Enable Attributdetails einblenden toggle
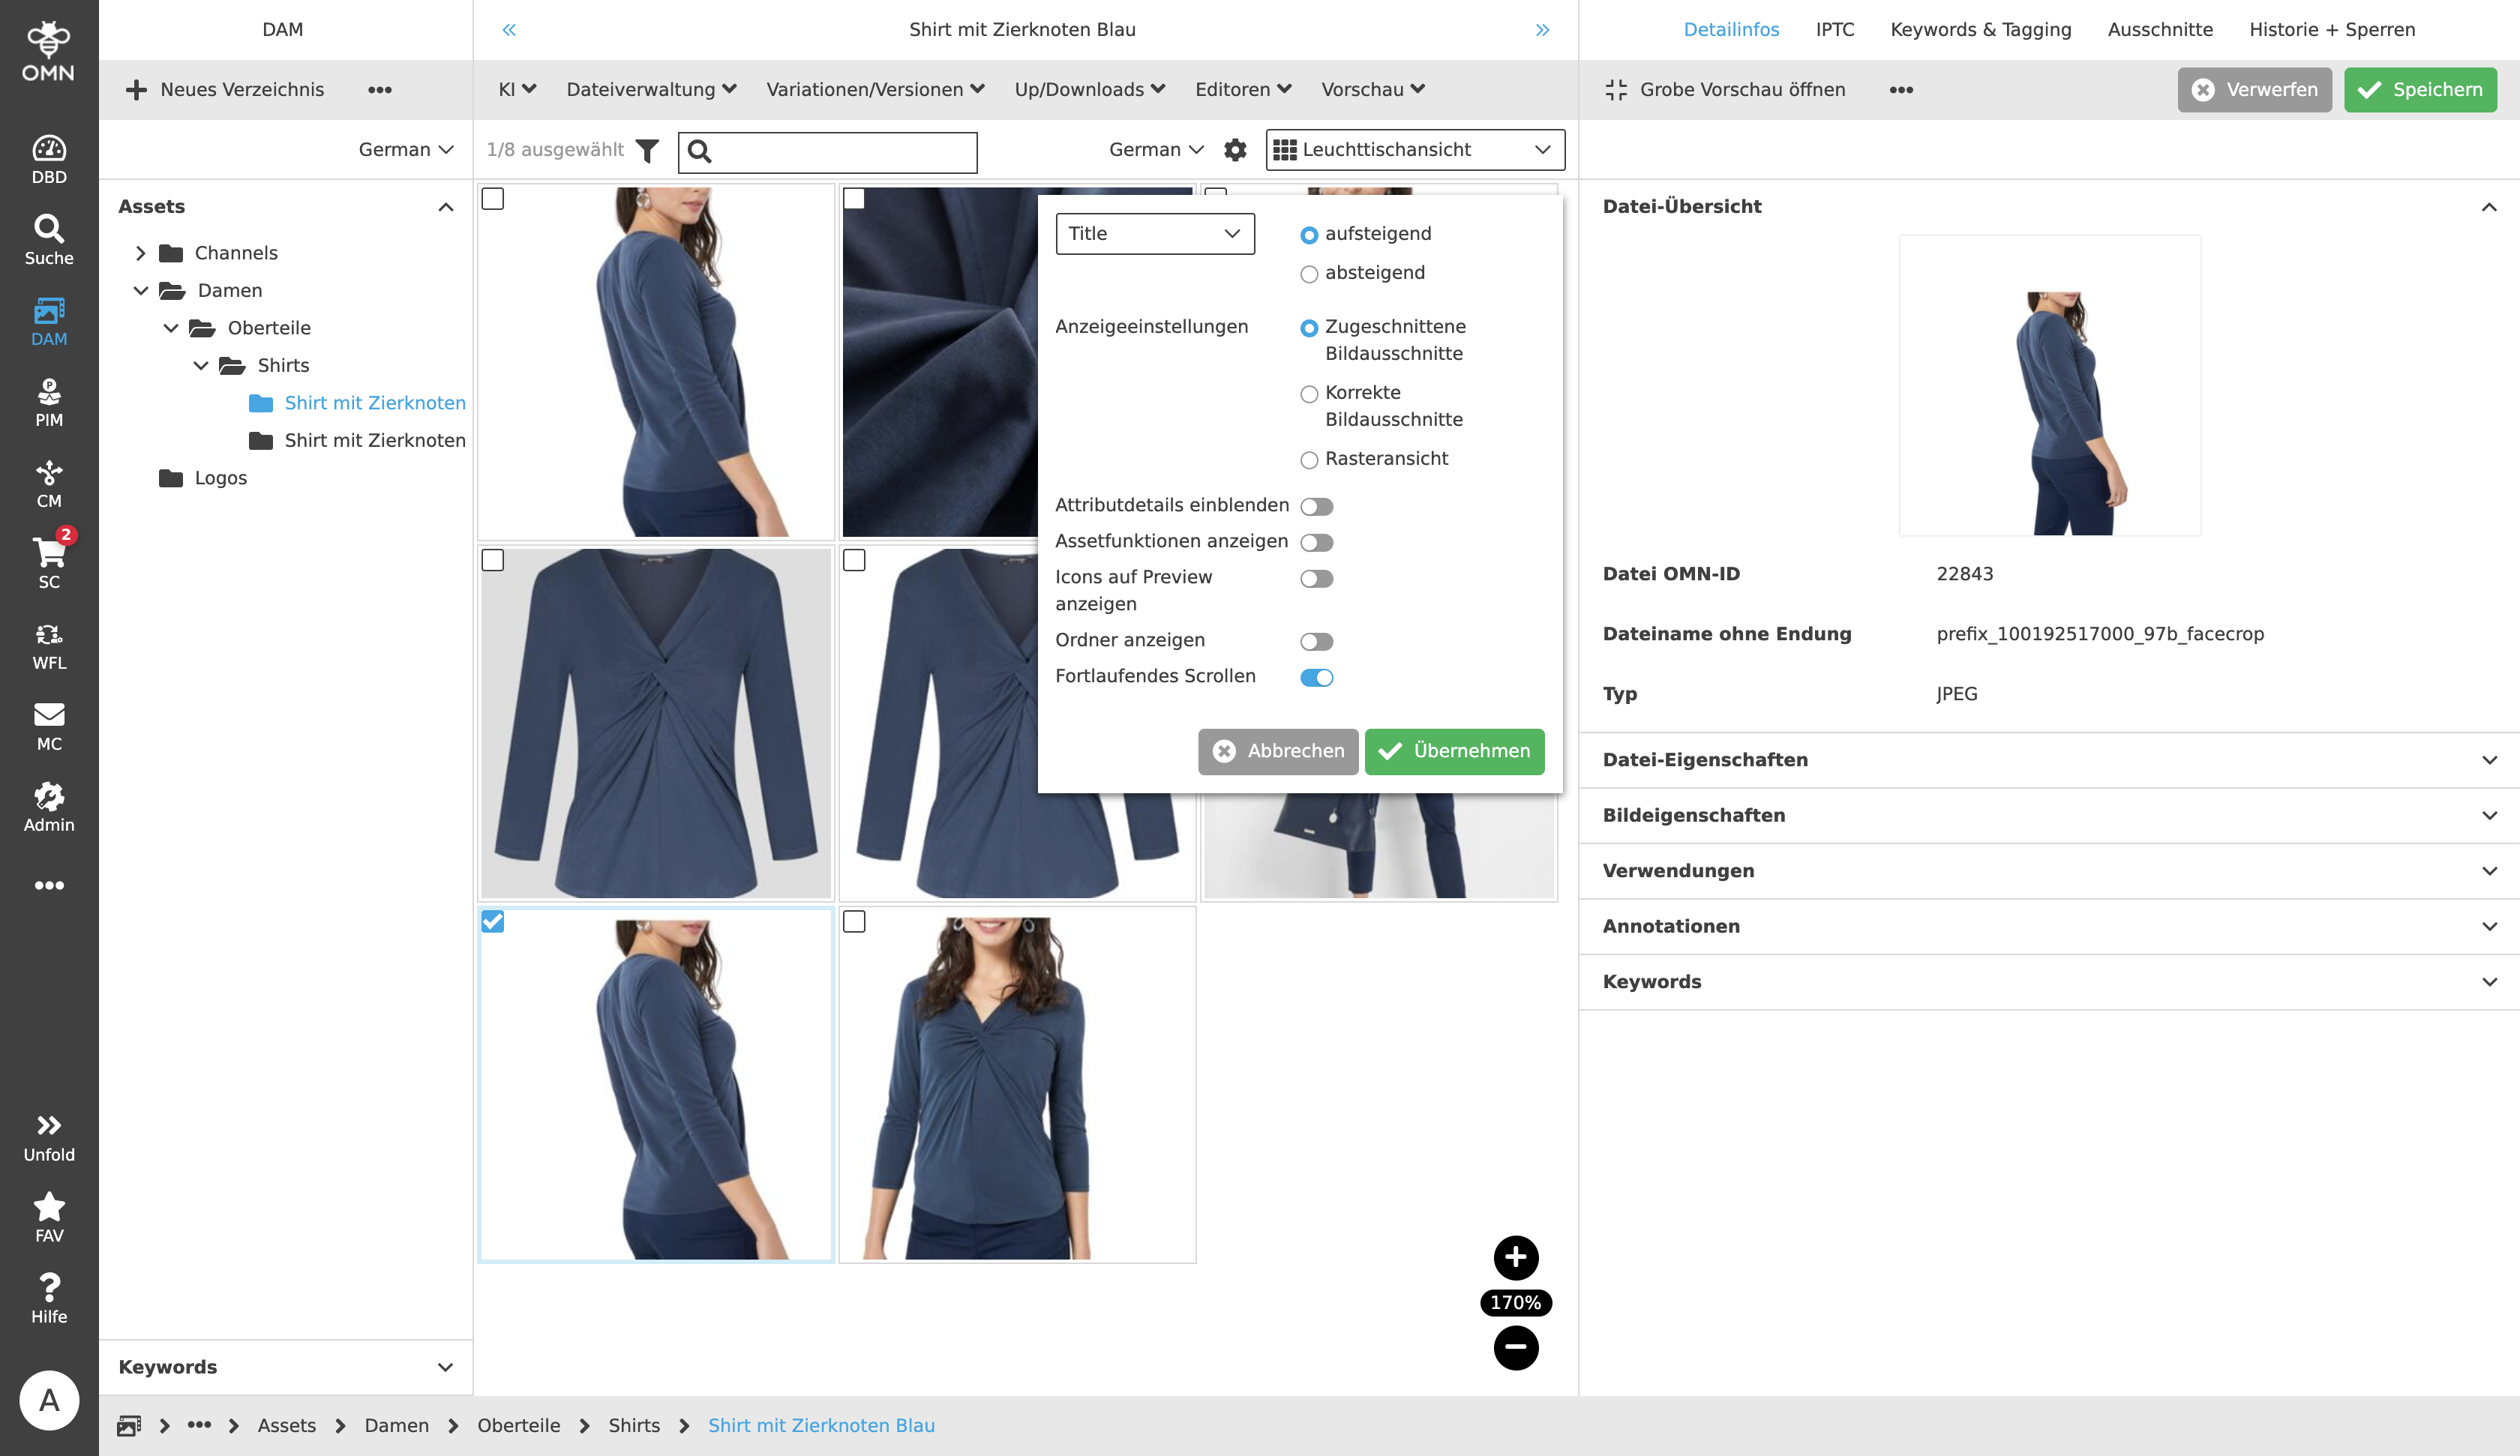Image resolution: width=2520 pixels, height=1456 pixels. 1316,506
